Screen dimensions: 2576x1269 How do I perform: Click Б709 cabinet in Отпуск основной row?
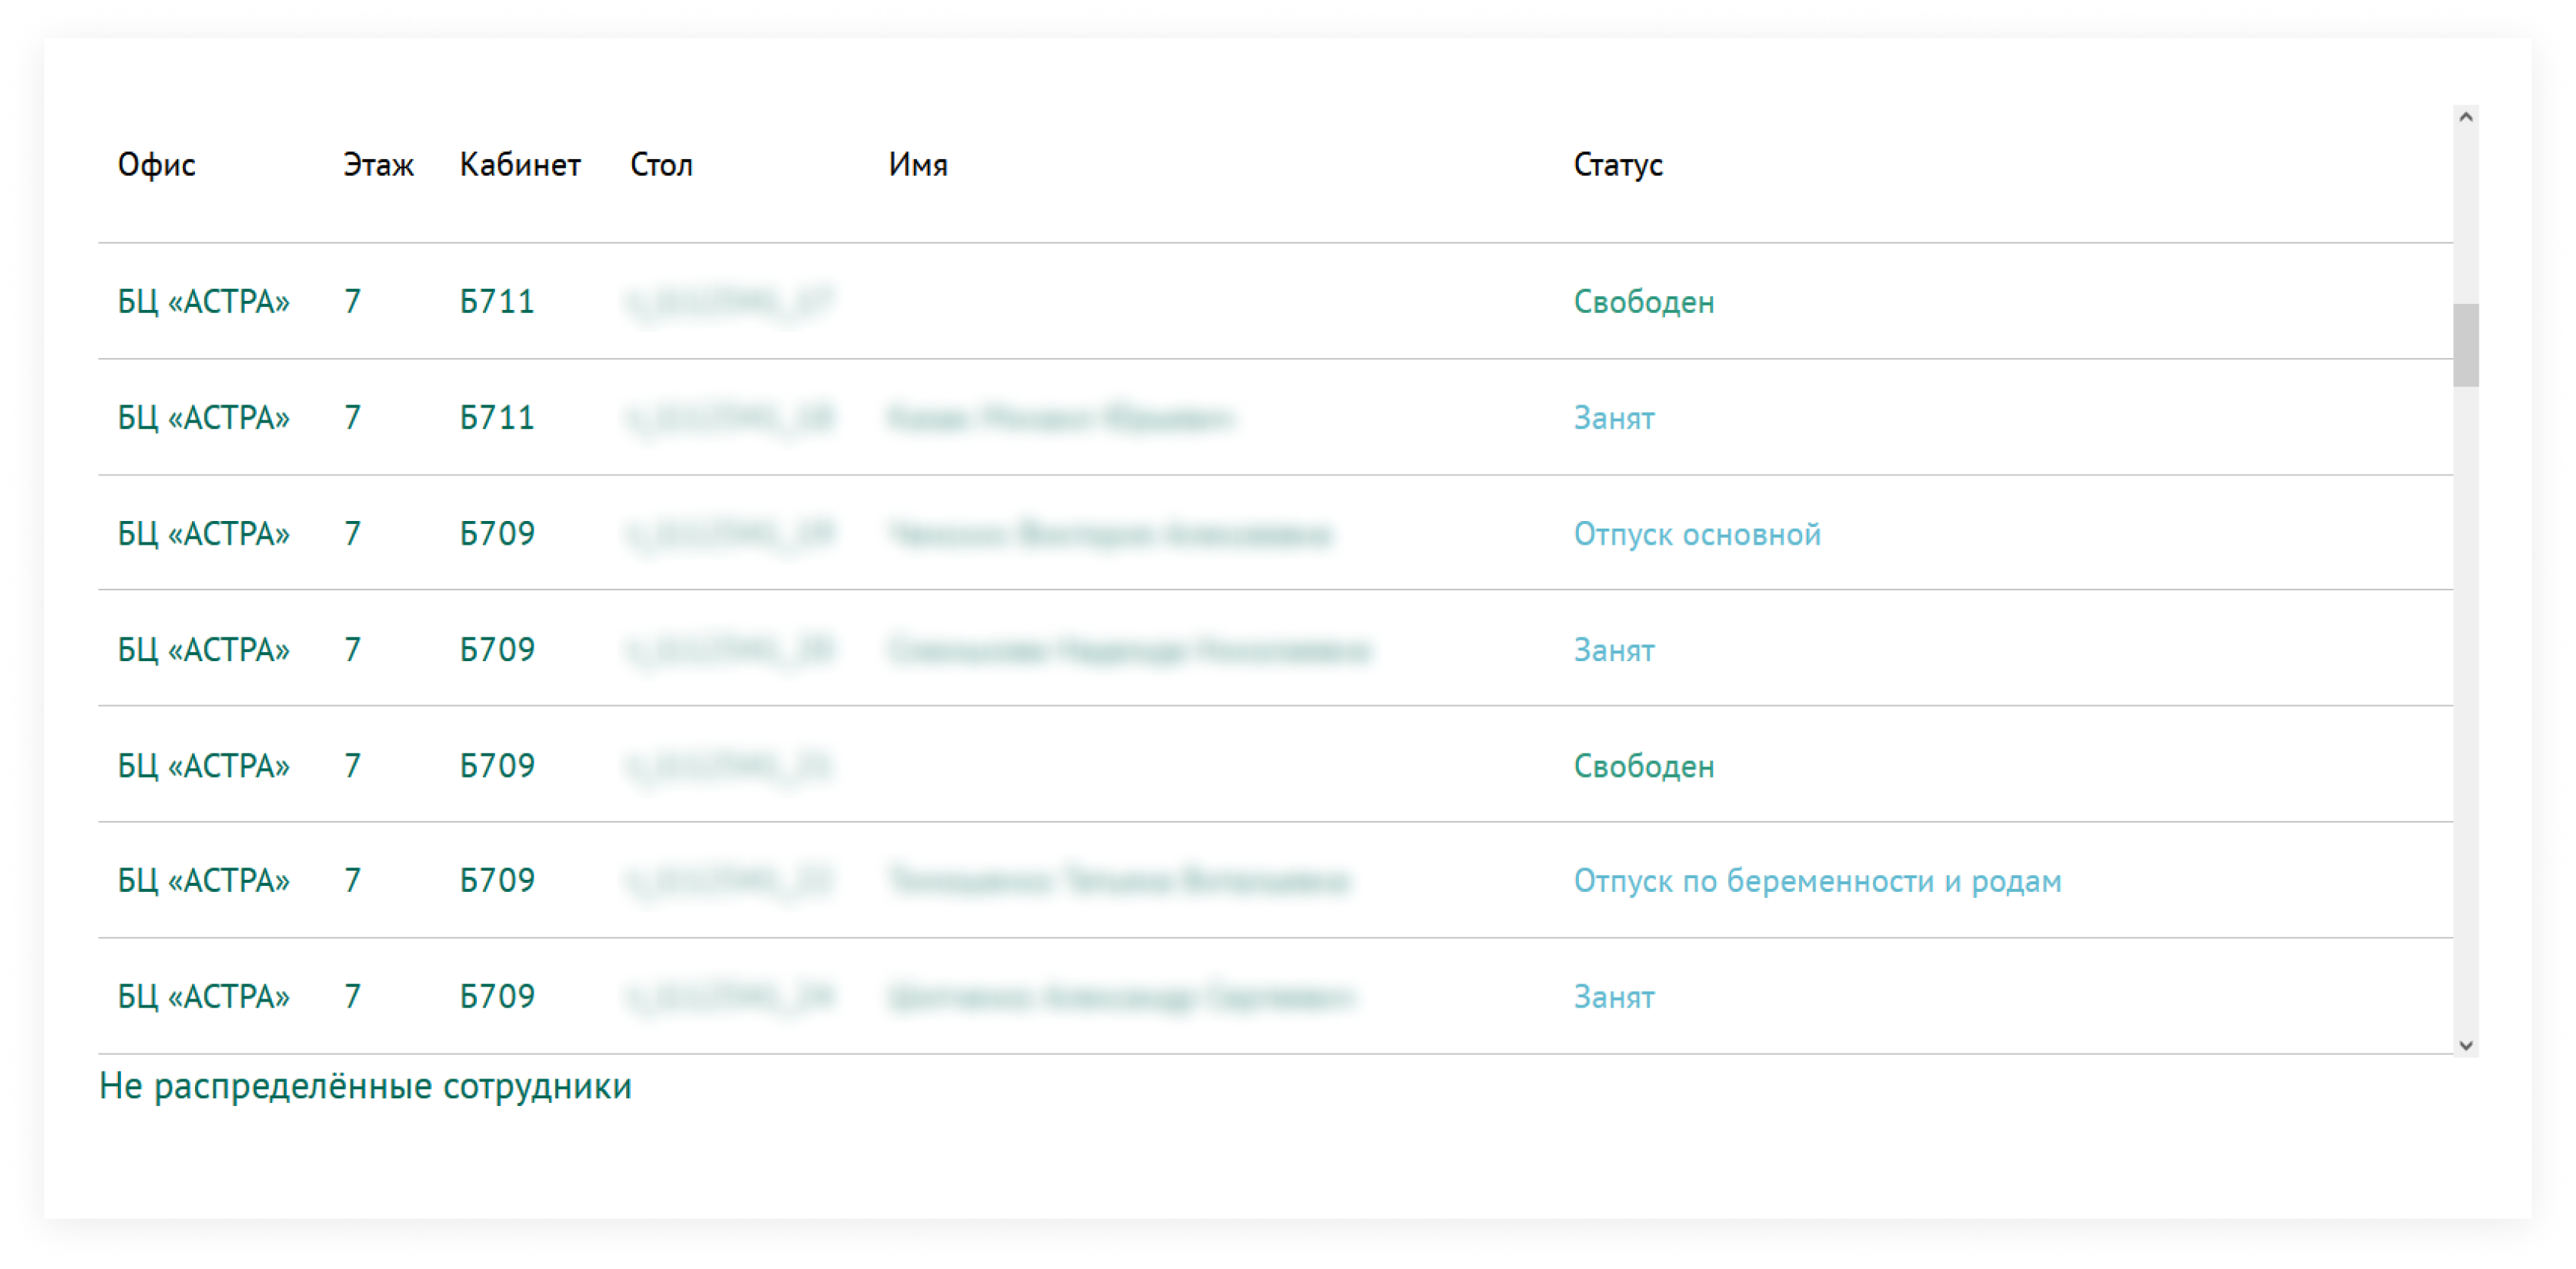[497, 534]
